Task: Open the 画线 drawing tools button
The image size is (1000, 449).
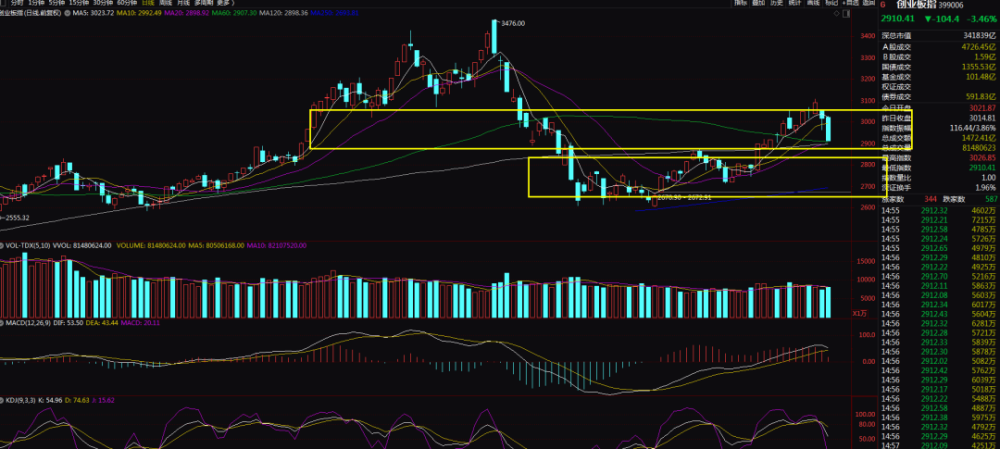Action: (x=813, y=3)
